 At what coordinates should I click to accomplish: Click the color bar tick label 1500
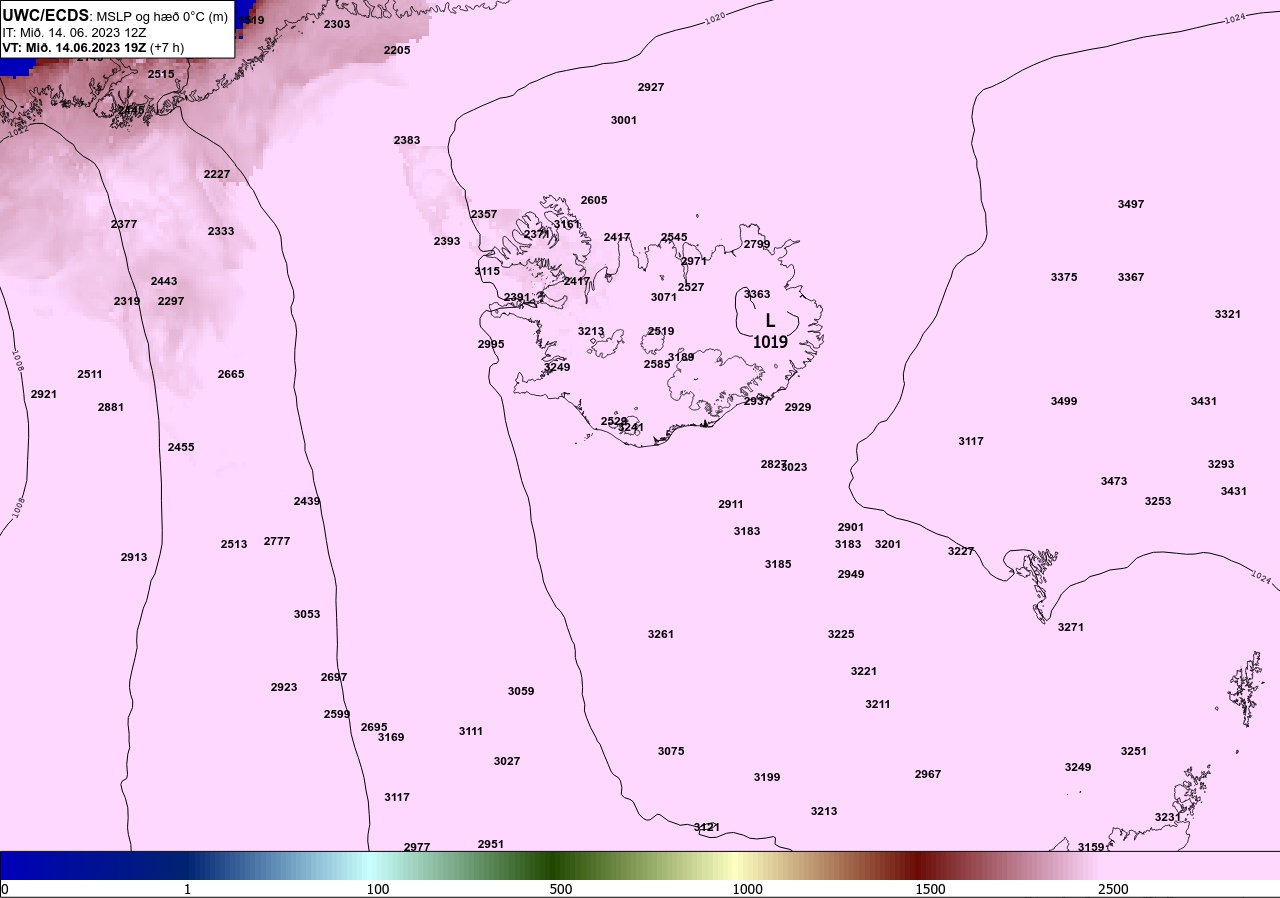click(x=930, y=889)
